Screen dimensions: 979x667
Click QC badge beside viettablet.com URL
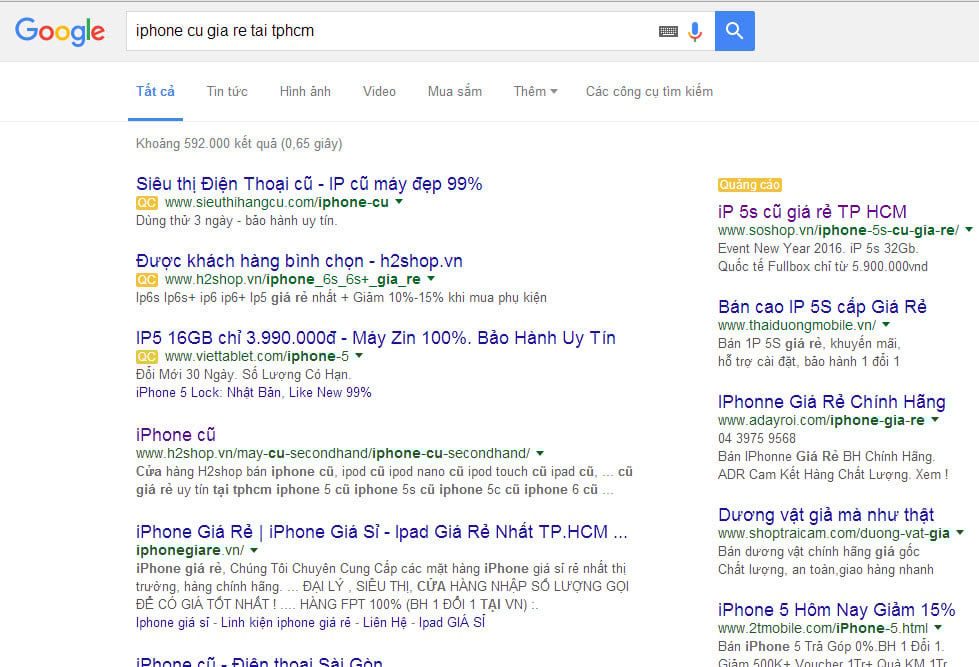147,357
